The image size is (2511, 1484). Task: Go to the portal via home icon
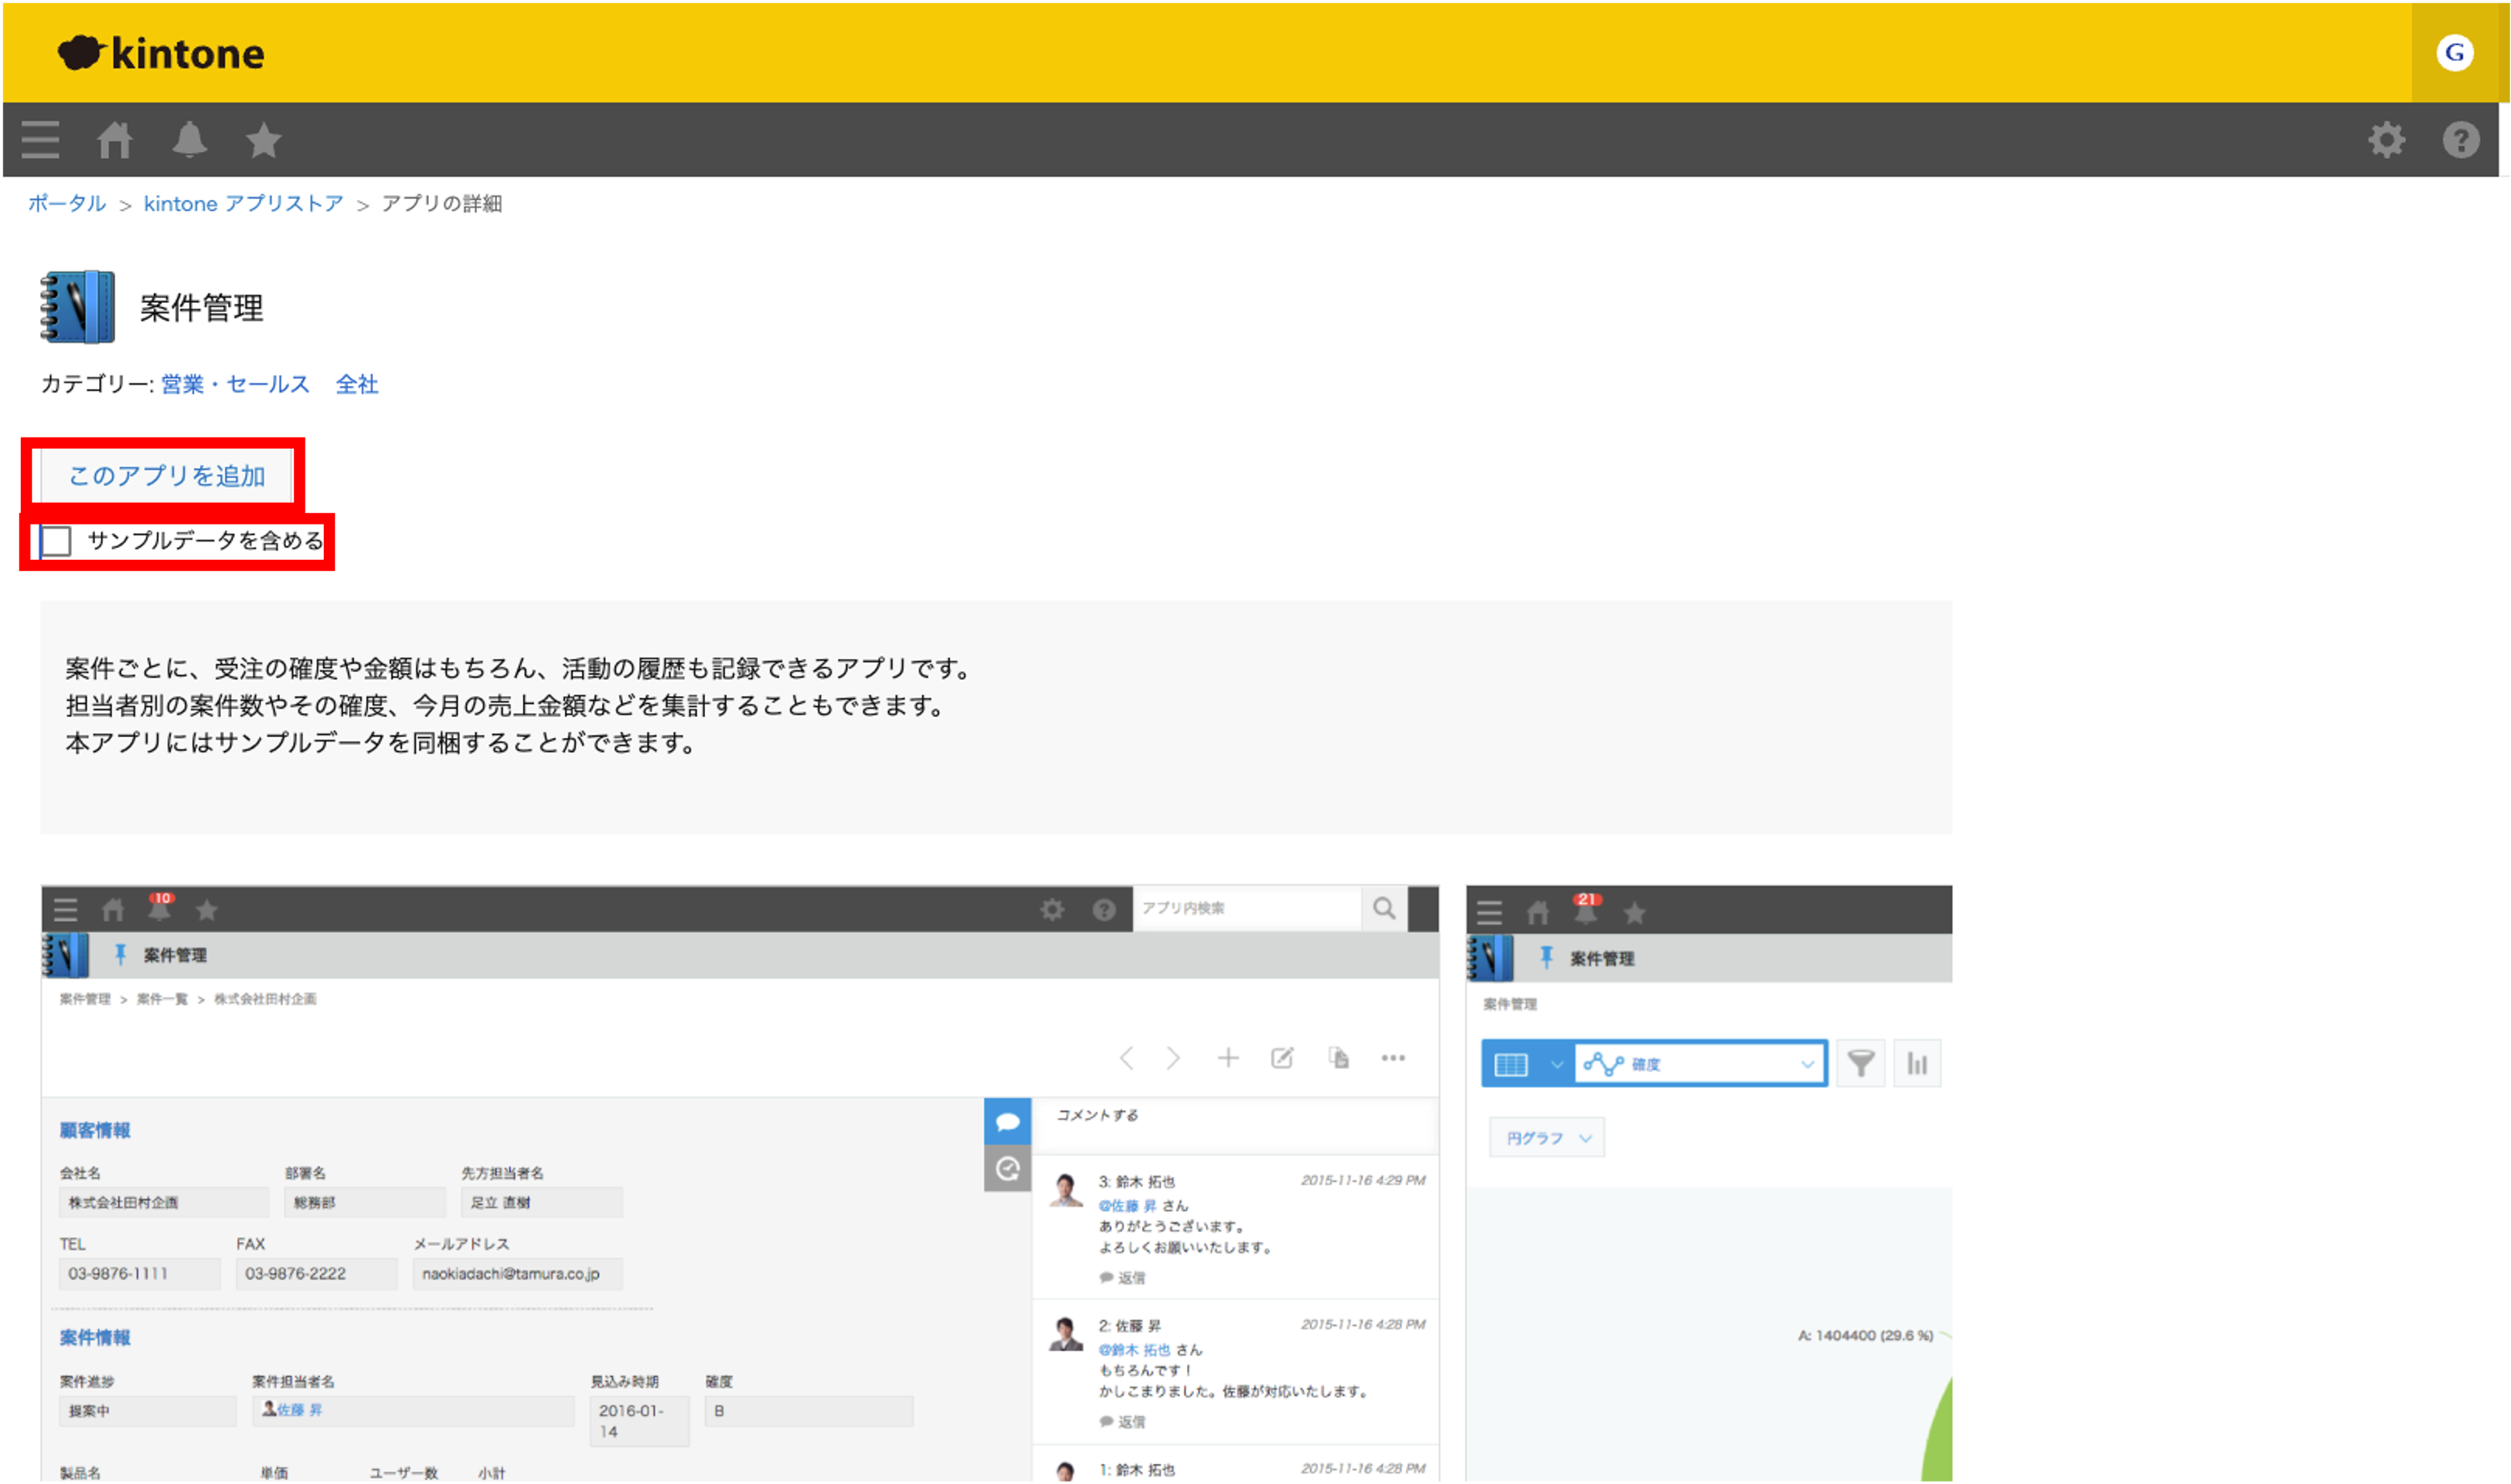[114, 139]
